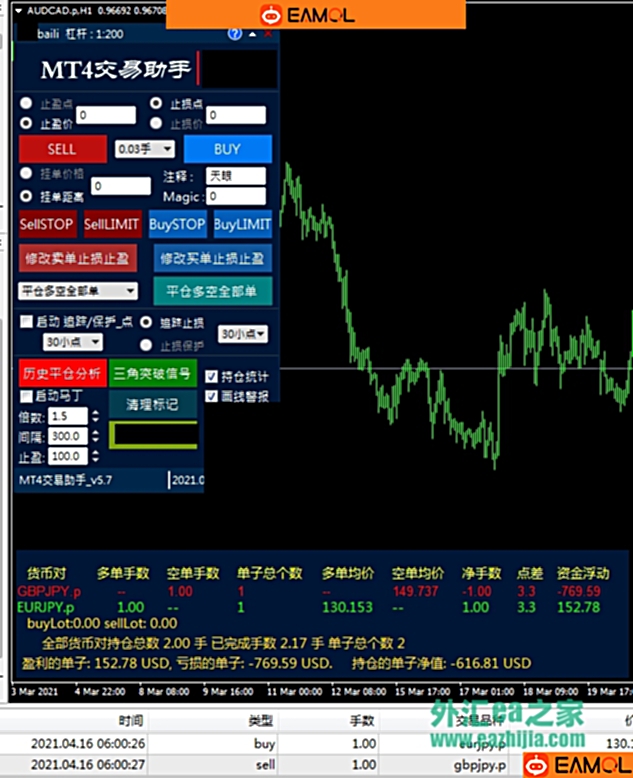Expand the AUDCAD.p,H1 chart title menu arrow

pyautogui.click(x=18, y=10)
